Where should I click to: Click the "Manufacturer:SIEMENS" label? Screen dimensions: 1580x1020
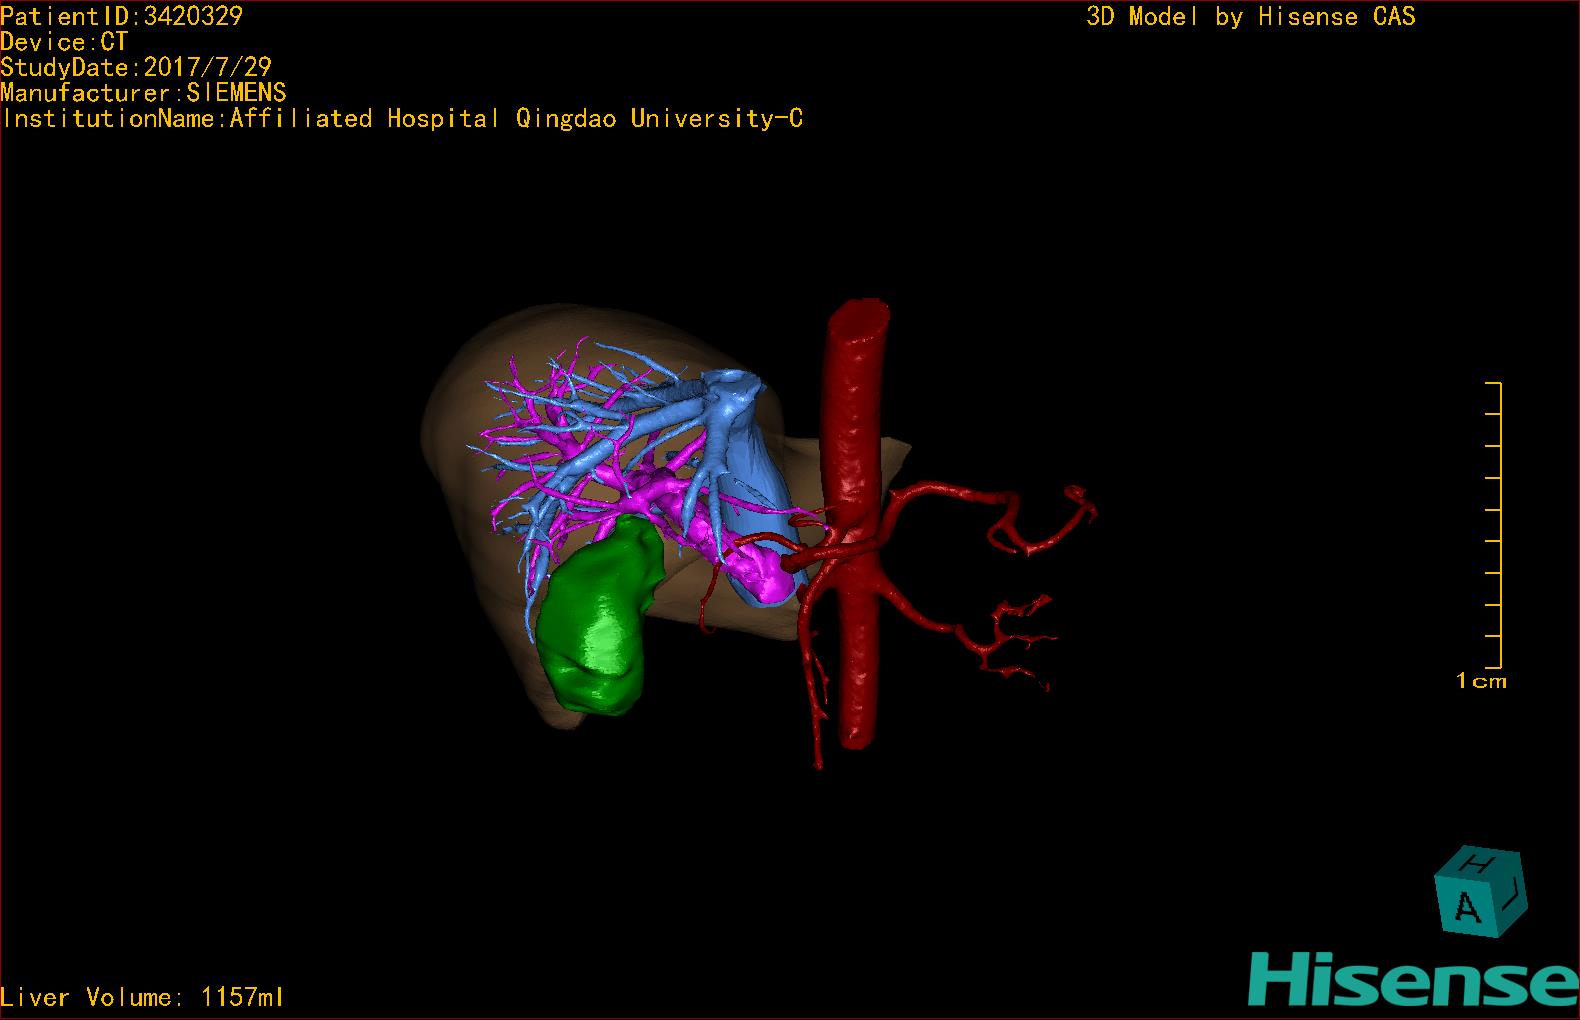144,93
